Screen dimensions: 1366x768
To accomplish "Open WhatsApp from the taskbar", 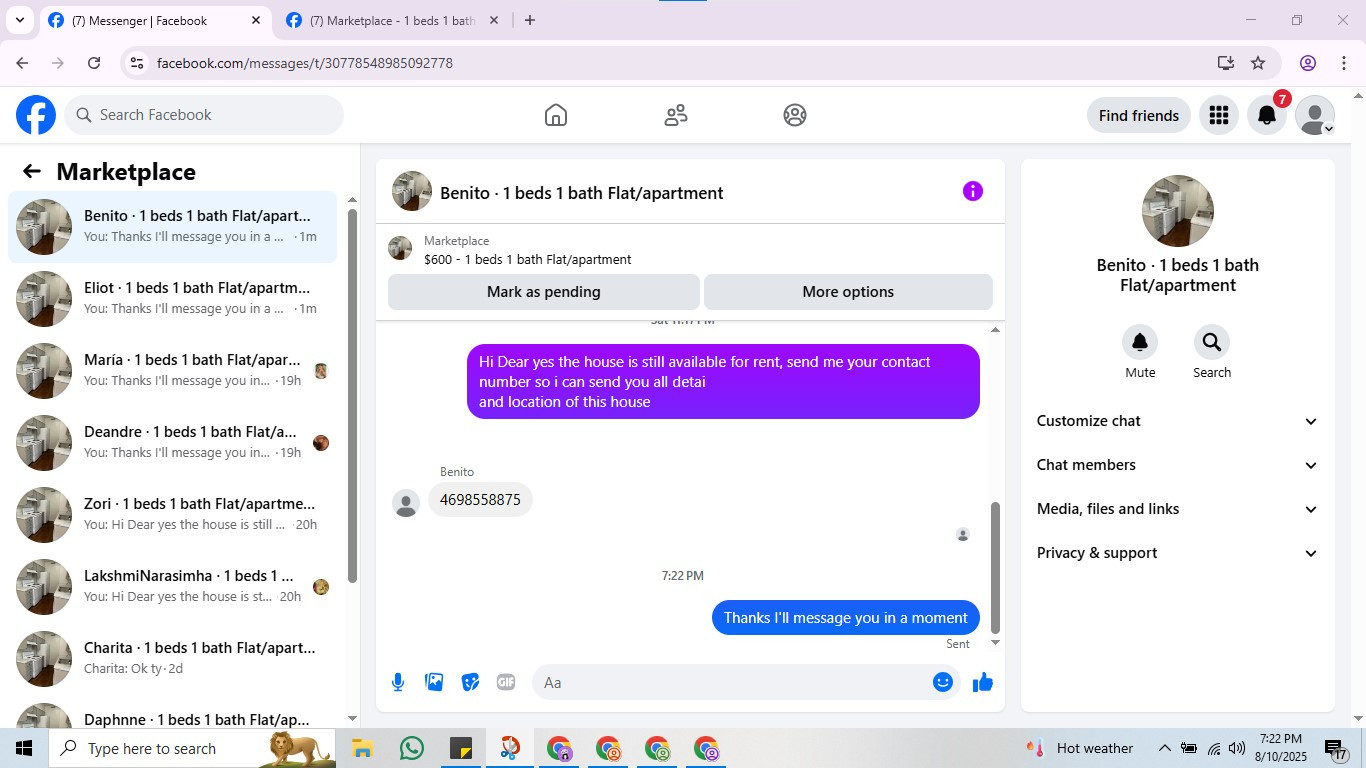I will 411,748.
